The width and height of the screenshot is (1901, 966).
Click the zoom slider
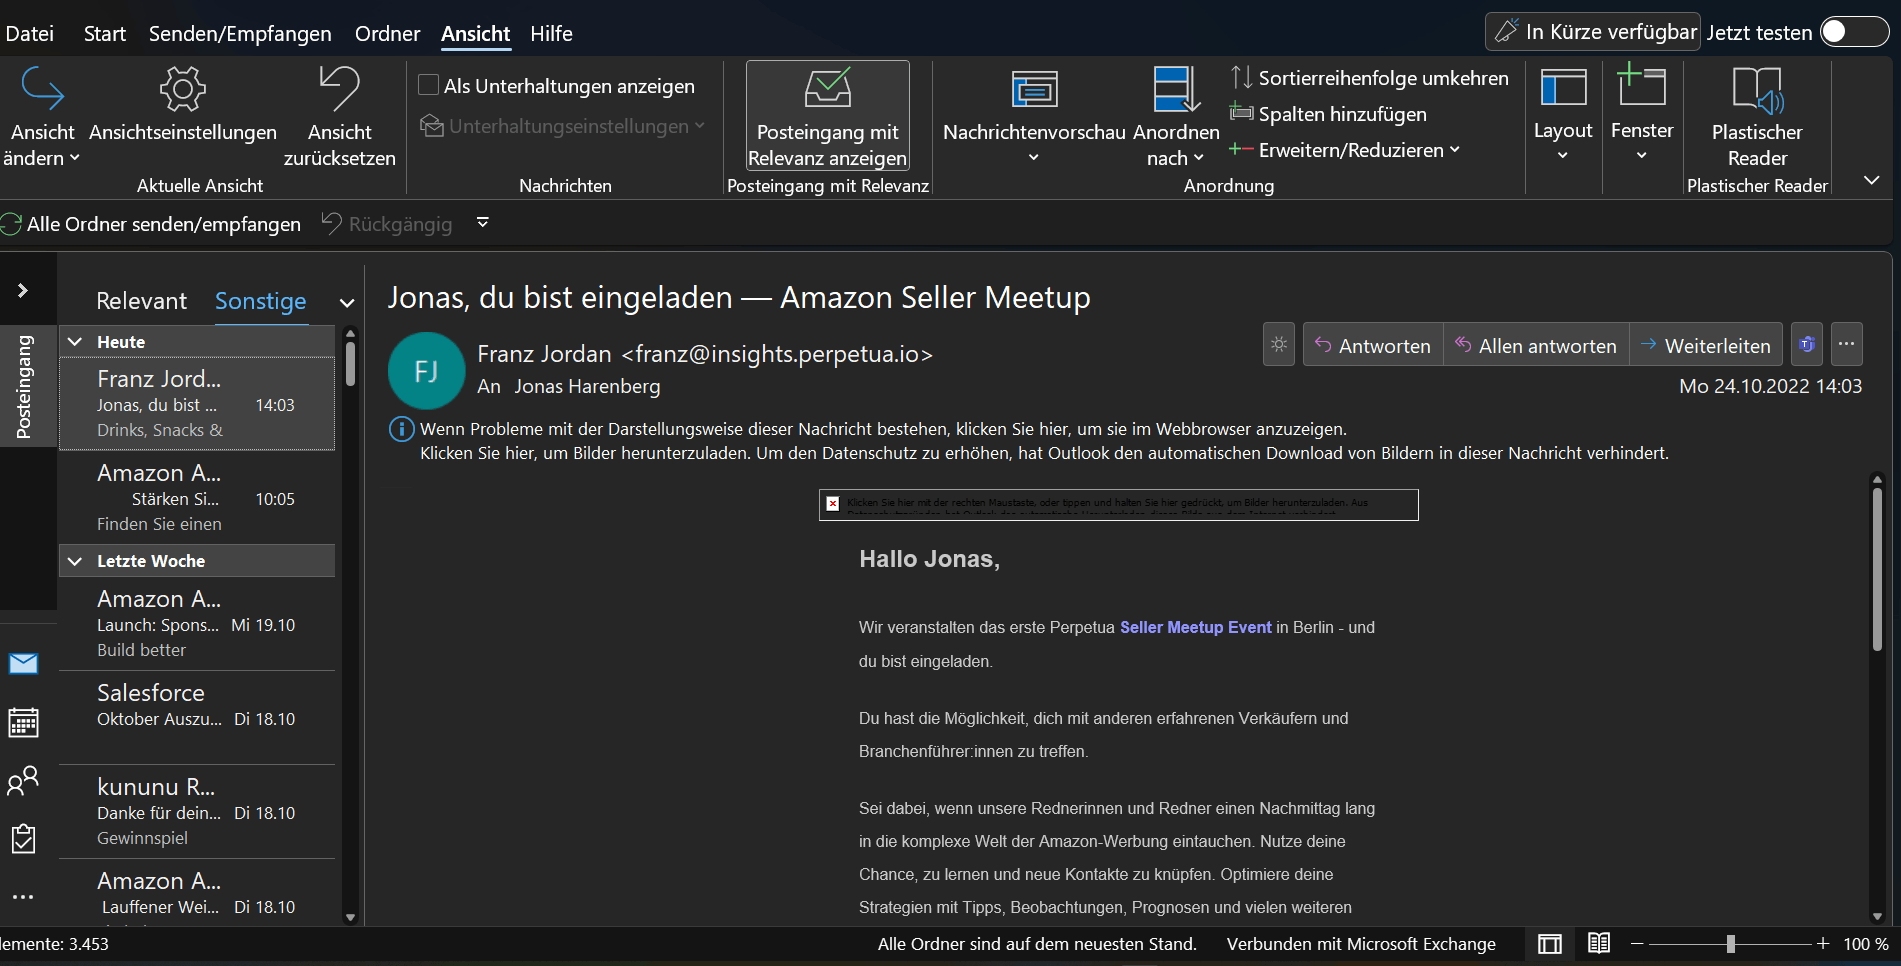tap(1730, 944)
